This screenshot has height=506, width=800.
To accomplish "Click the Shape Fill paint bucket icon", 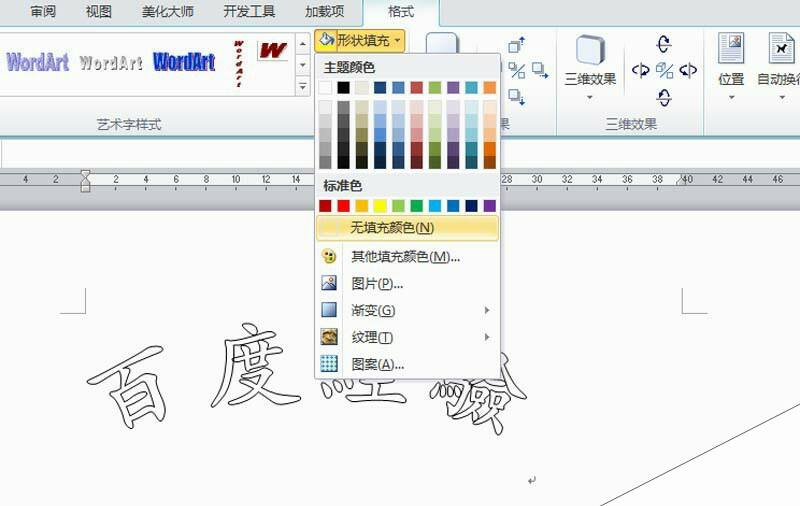I will tap(327, 40).
